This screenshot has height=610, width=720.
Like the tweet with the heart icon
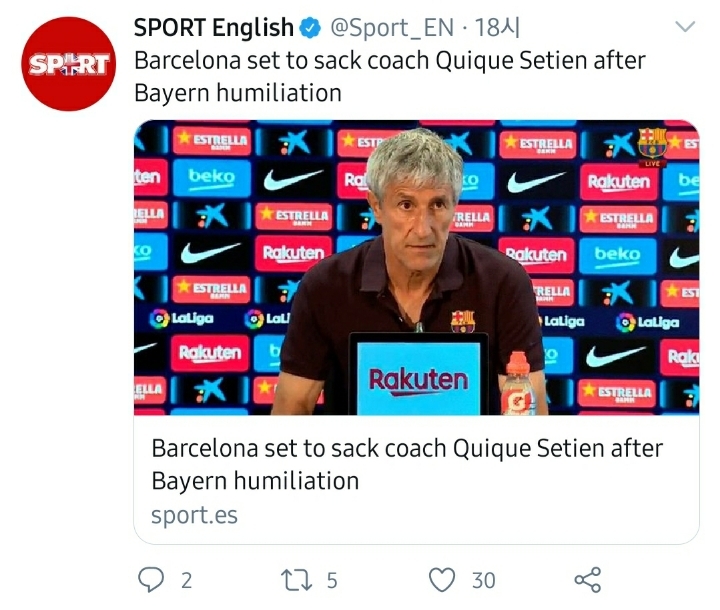pyautogui.click(x=441, y=578)
